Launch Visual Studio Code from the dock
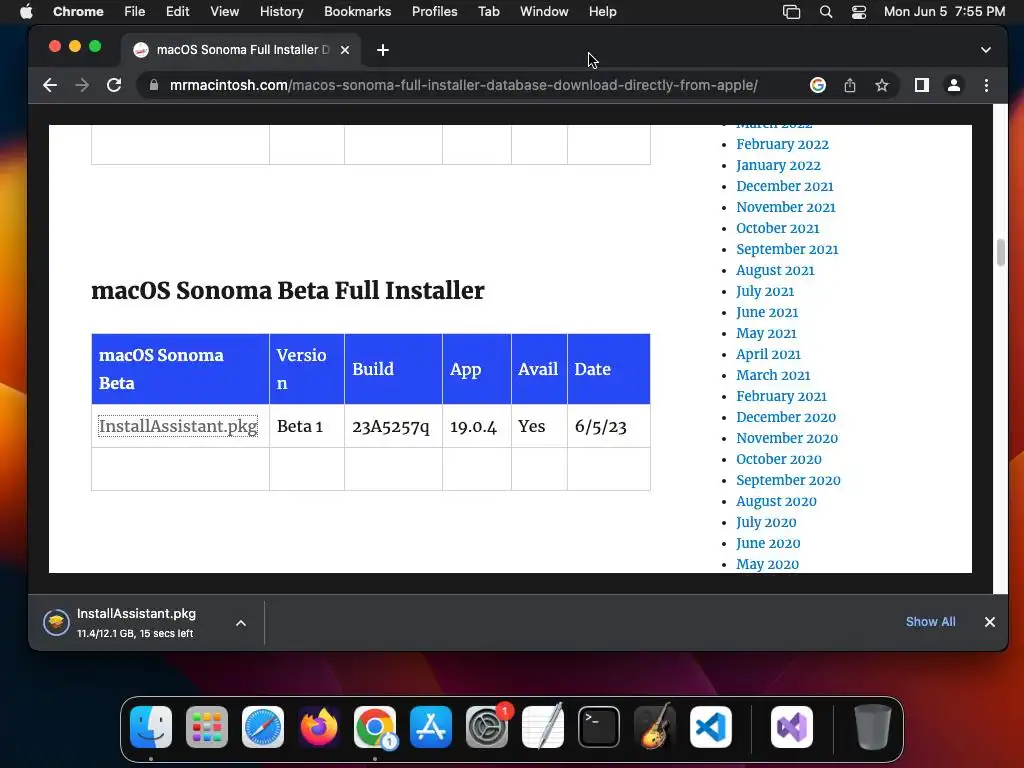Screen dimensions: 1024x768 [x=711, y=727]
